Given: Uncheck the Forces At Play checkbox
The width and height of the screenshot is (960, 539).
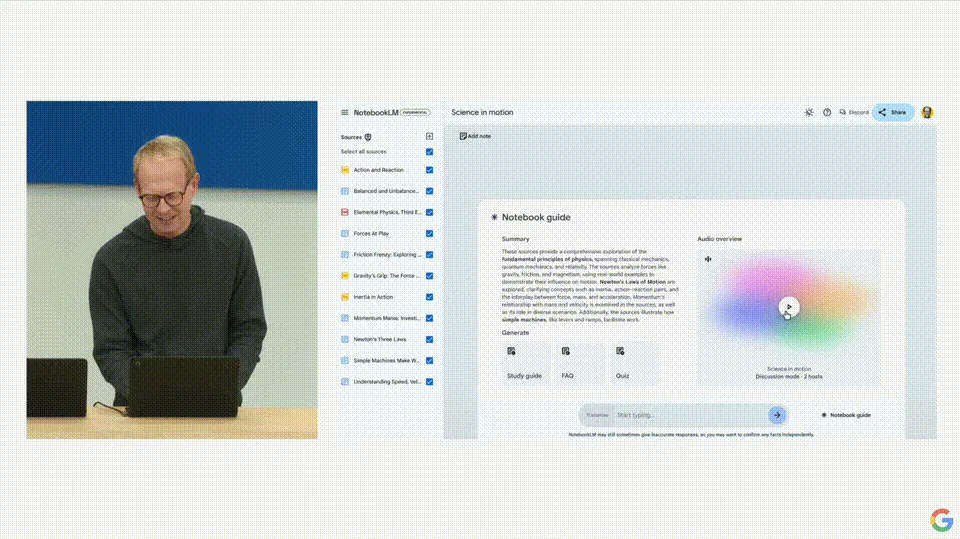Looking at the screenshot, I should pyautogui.click(x=429, y=233).
